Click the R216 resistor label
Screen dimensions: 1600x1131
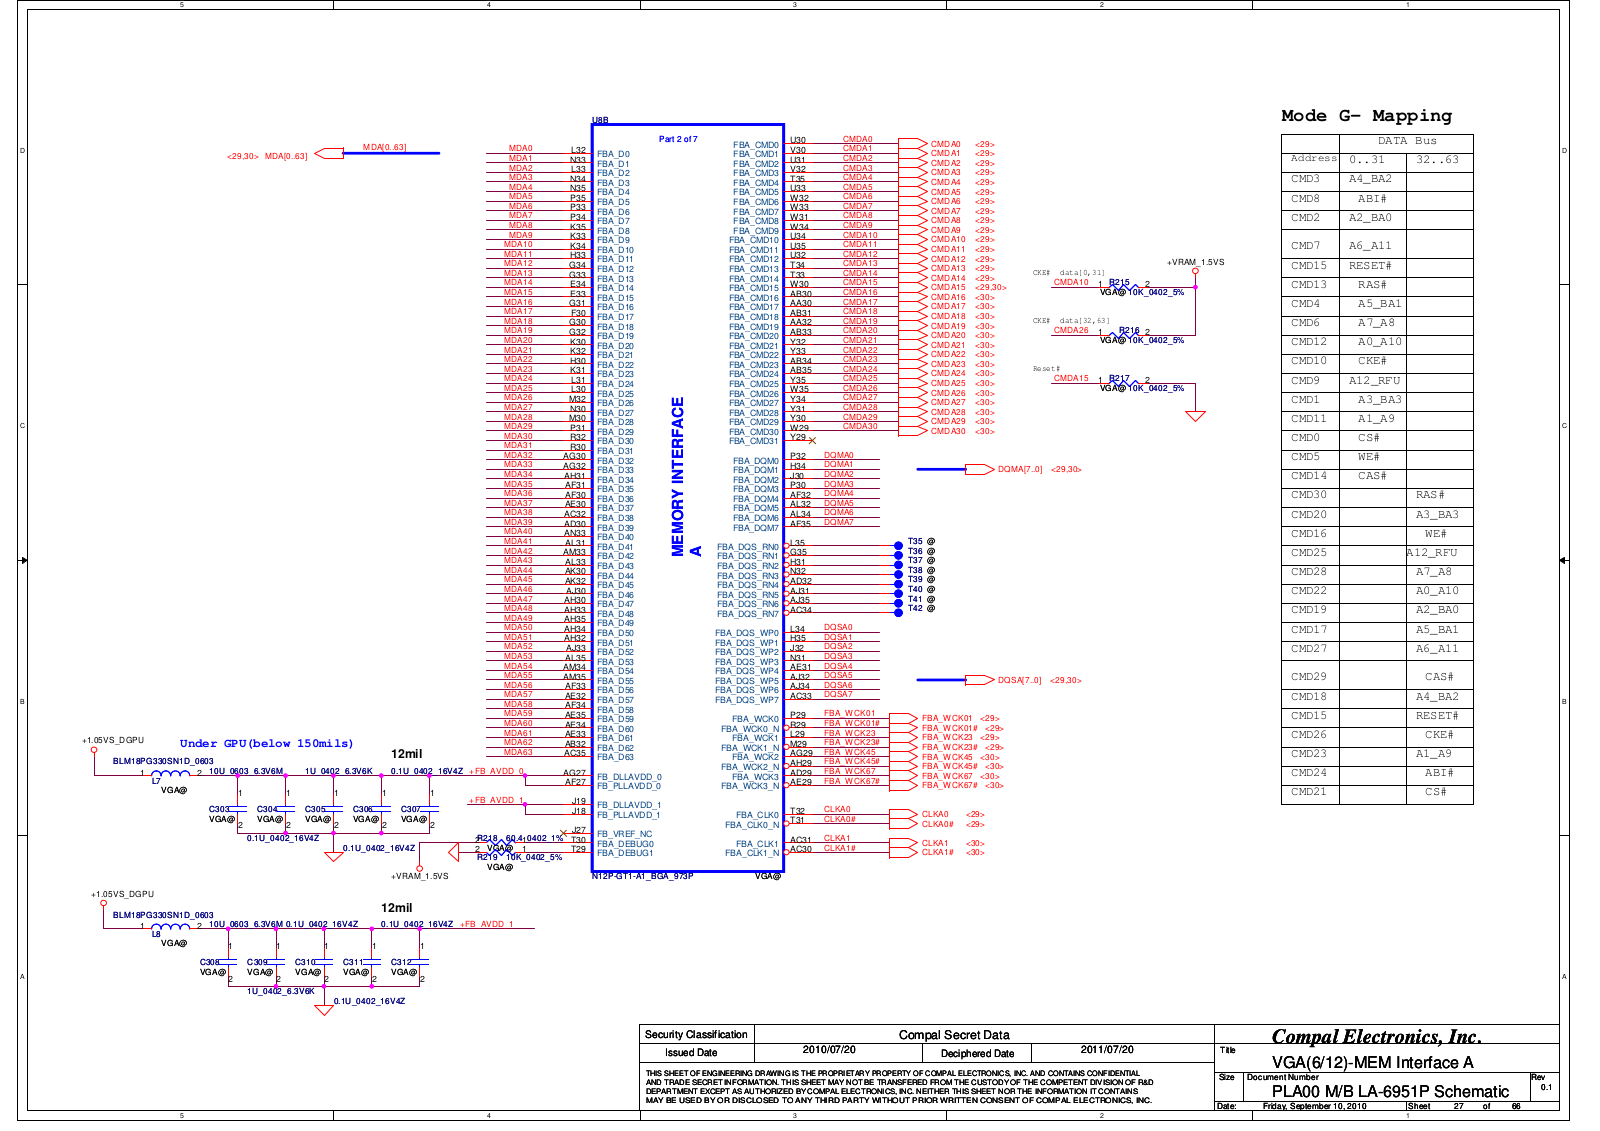click(x=1129, y=330)
